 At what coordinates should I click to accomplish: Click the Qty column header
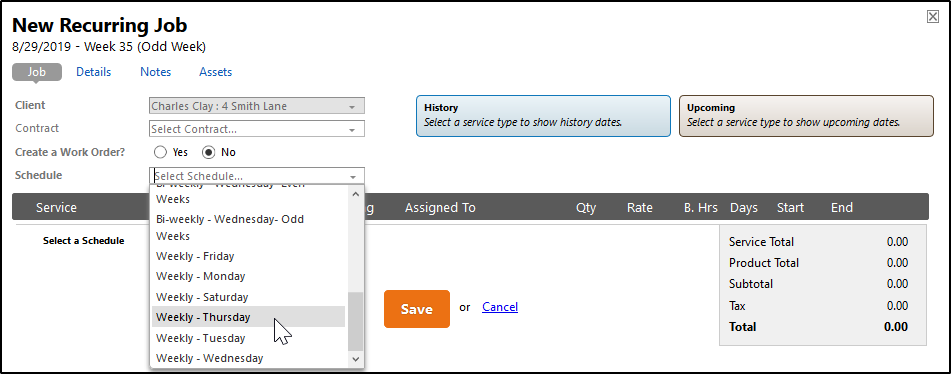pyautogui.click(x=586, y=207)
